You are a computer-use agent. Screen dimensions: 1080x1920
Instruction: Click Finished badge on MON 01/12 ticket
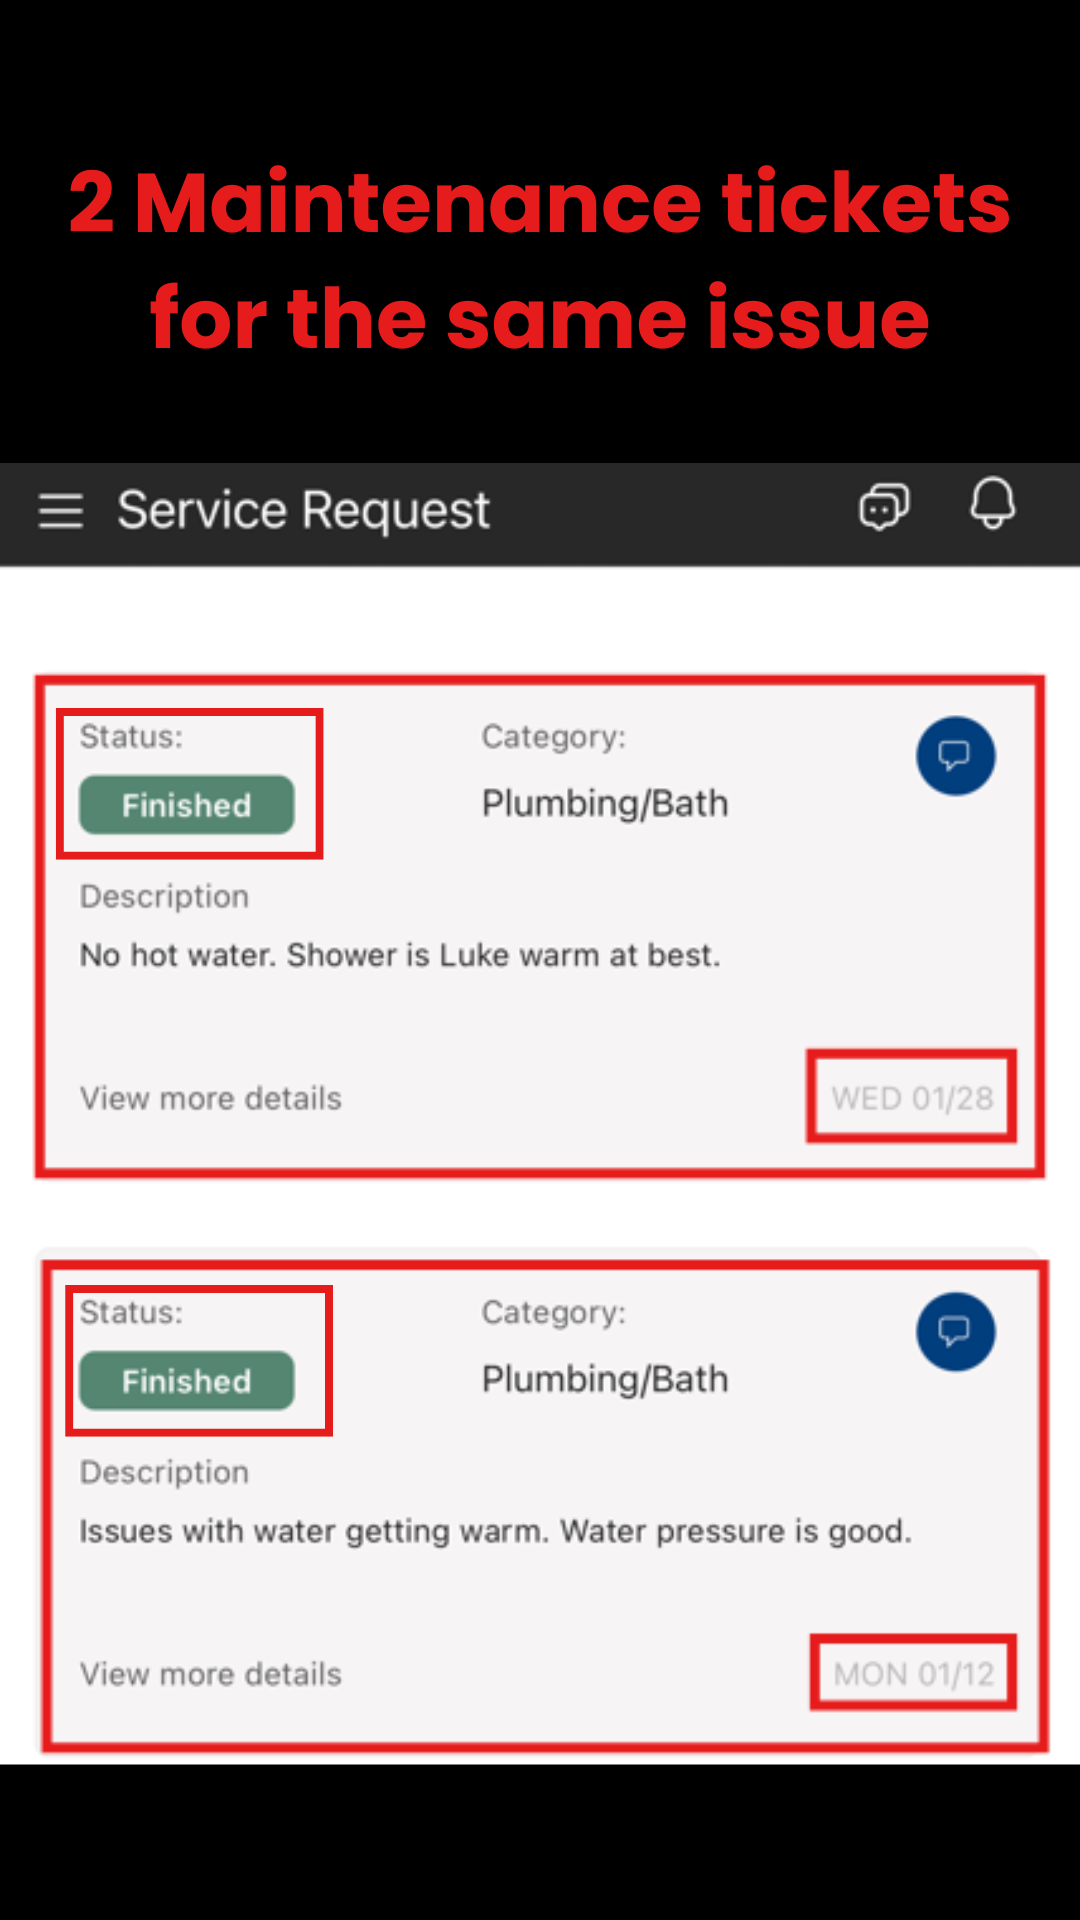187,1381
